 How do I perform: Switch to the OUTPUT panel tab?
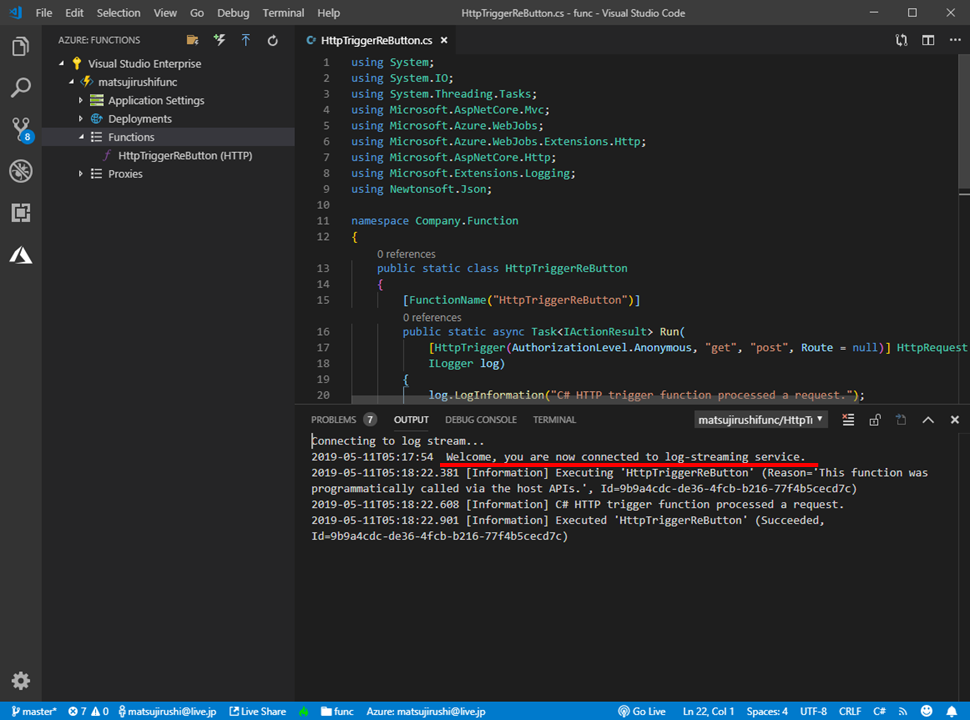pos(411,420)
